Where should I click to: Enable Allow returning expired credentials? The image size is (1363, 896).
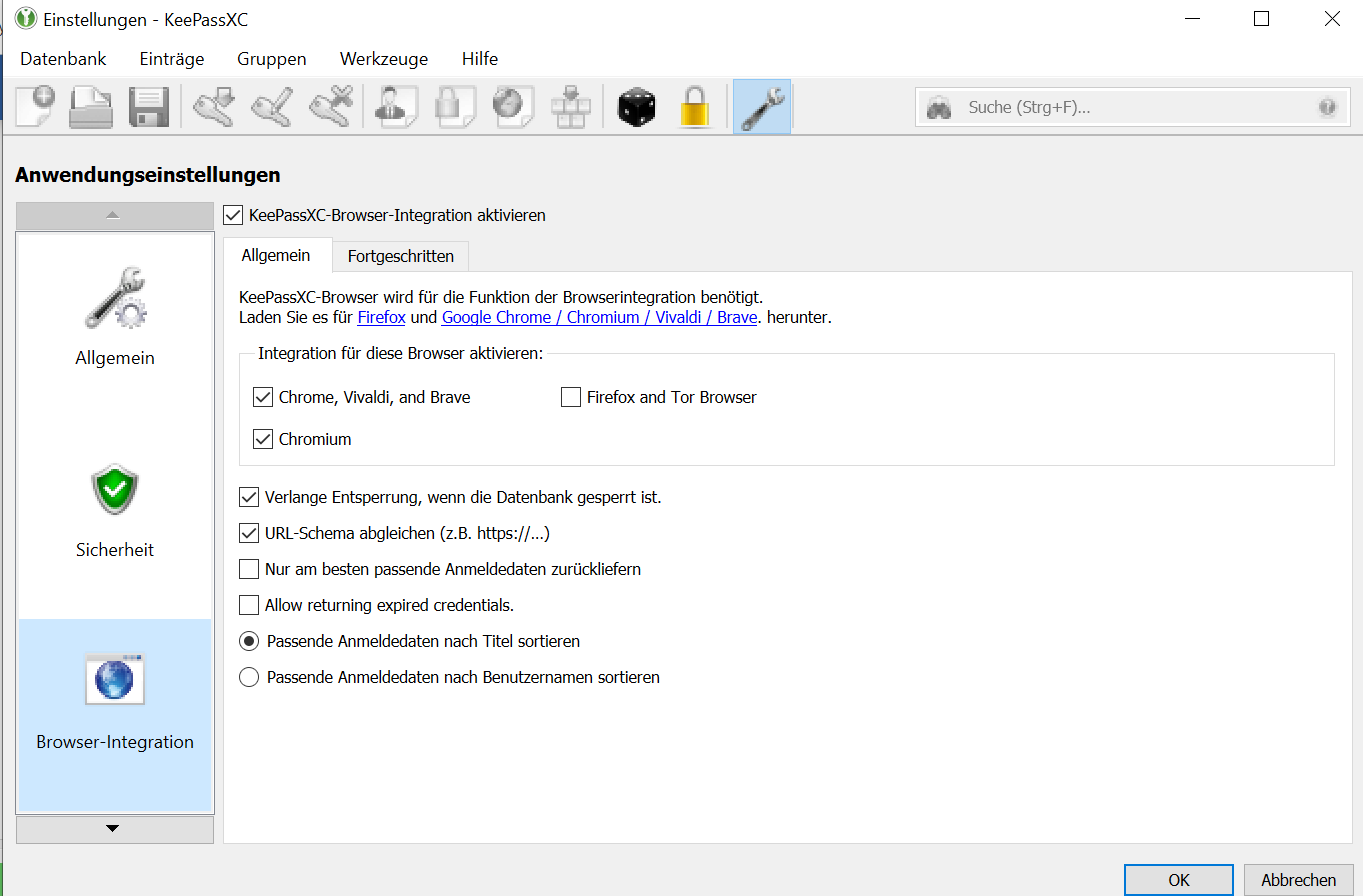click(249, 605)
